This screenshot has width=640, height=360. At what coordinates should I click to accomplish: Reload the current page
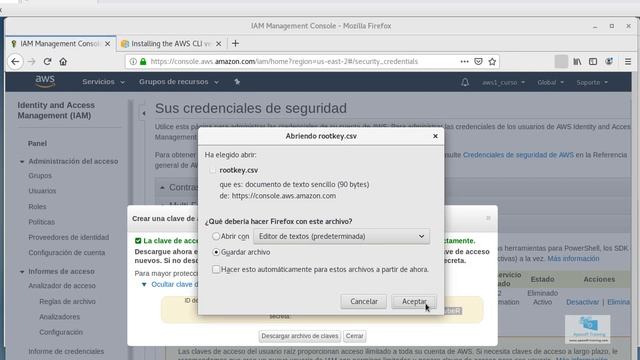pyautogui.click(x=47, y=62)
